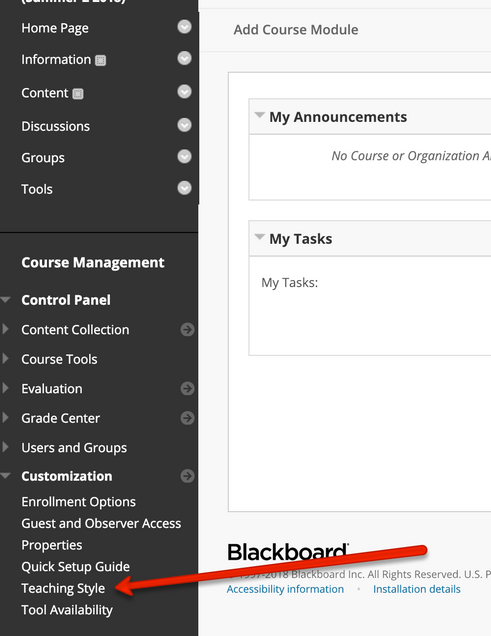Open Tool Availability settings
491x636 pixels.
point(67,610)
